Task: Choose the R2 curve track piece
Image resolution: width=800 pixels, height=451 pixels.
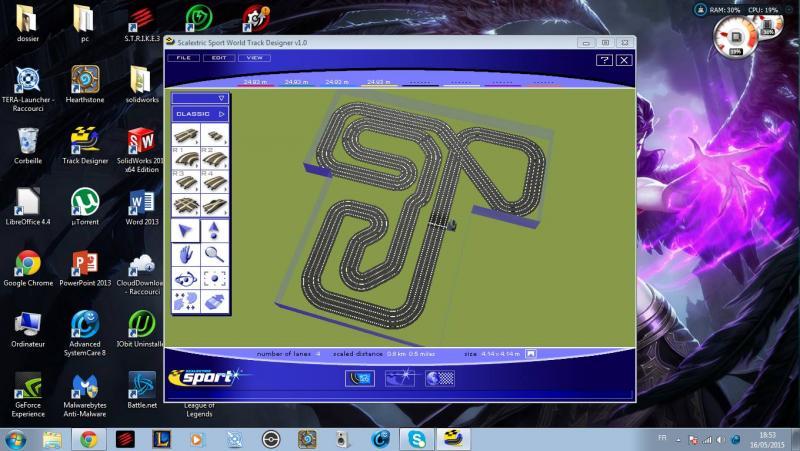Action: [x=214, y=159]
